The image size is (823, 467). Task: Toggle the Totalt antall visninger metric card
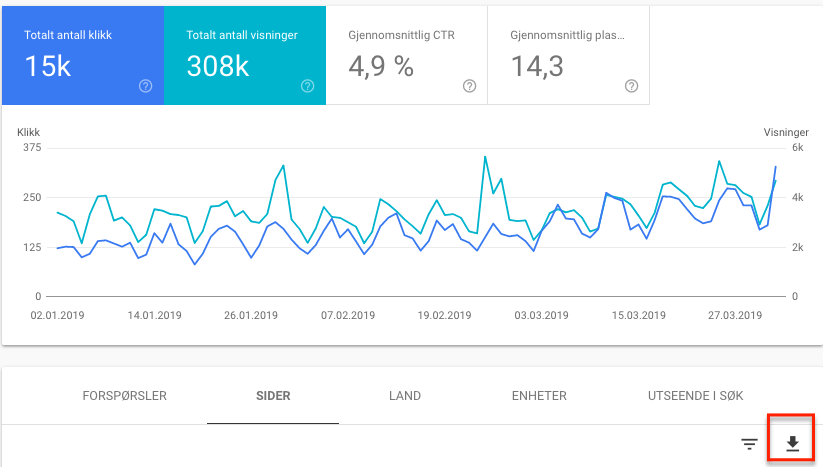pos(245,55)
